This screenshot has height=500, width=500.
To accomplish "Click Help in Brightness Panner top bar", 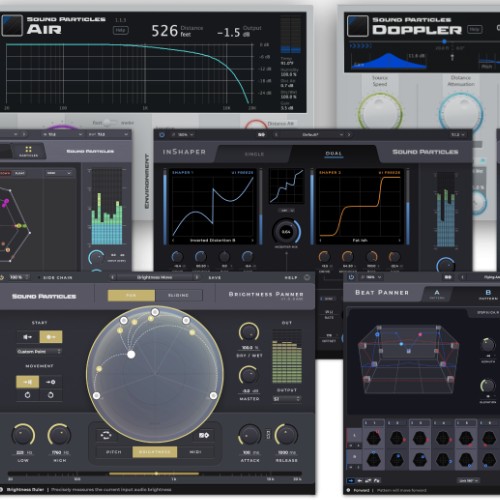I will (x=291, y=278).
